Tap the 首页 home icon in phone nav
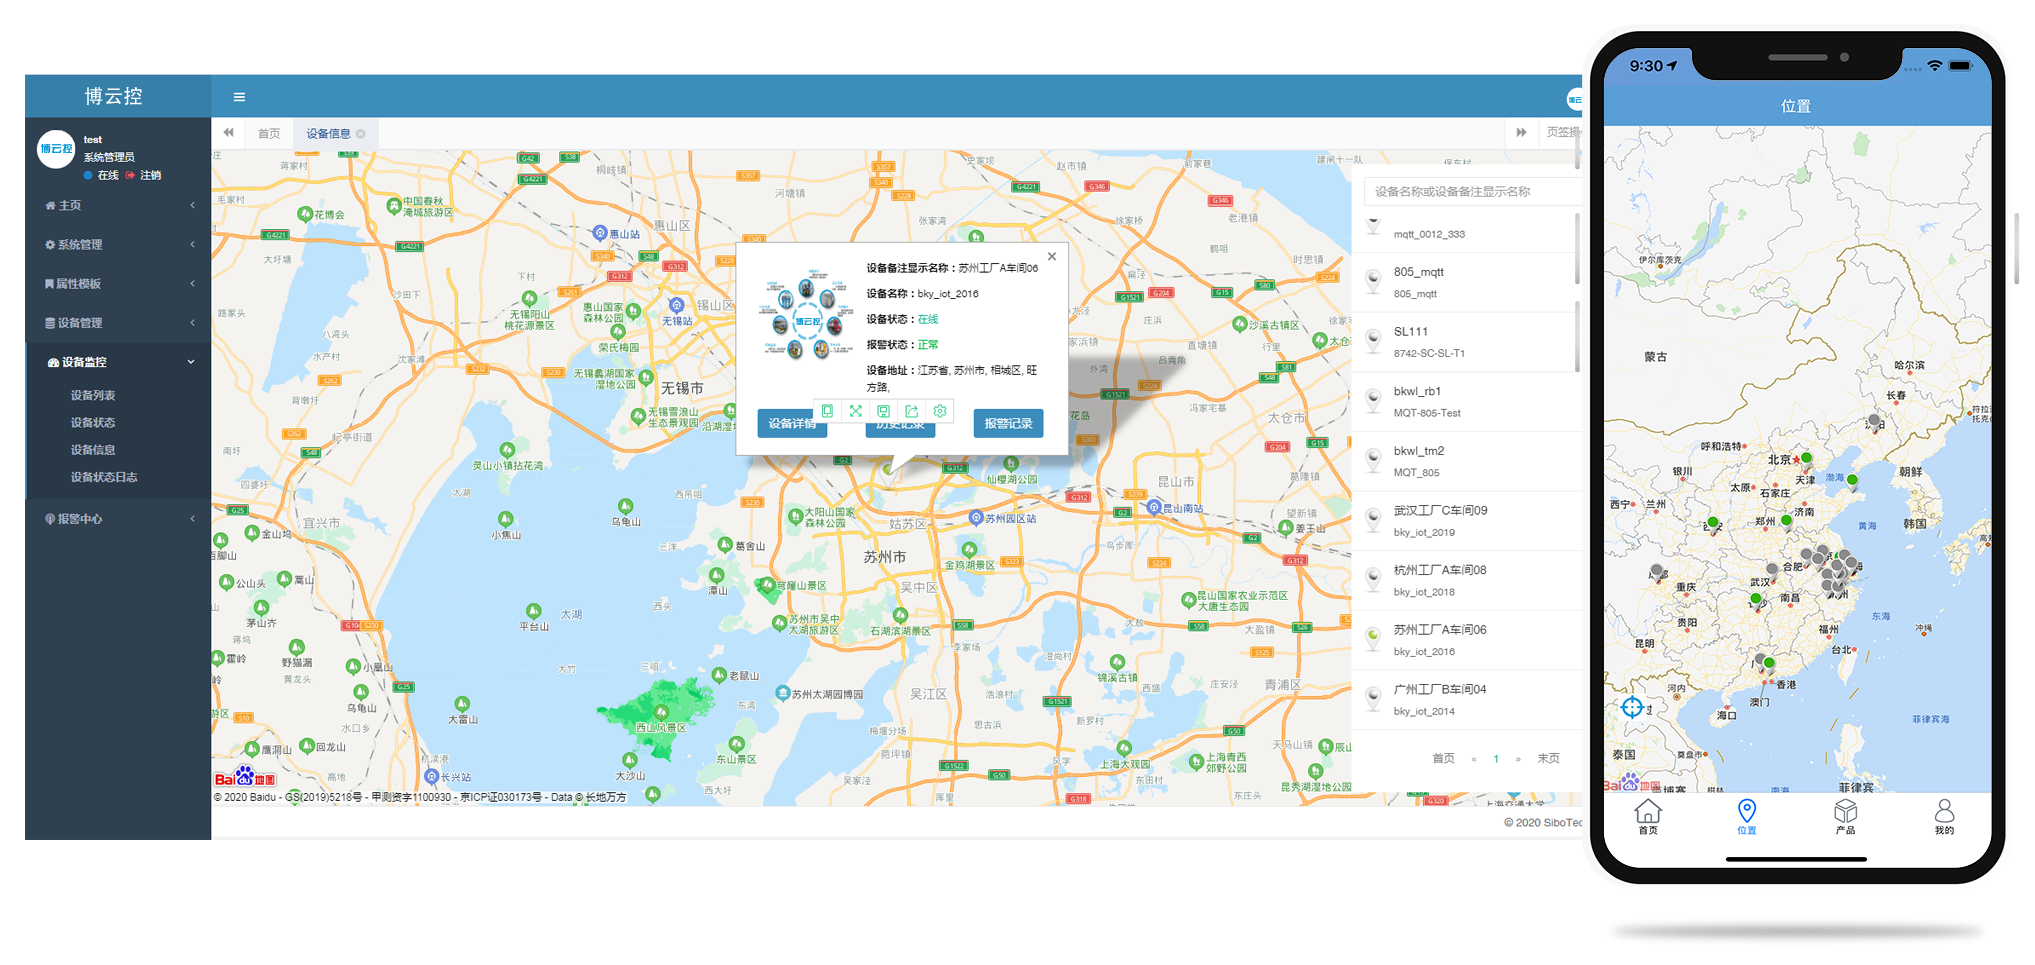 click(x=1647, y=815)
